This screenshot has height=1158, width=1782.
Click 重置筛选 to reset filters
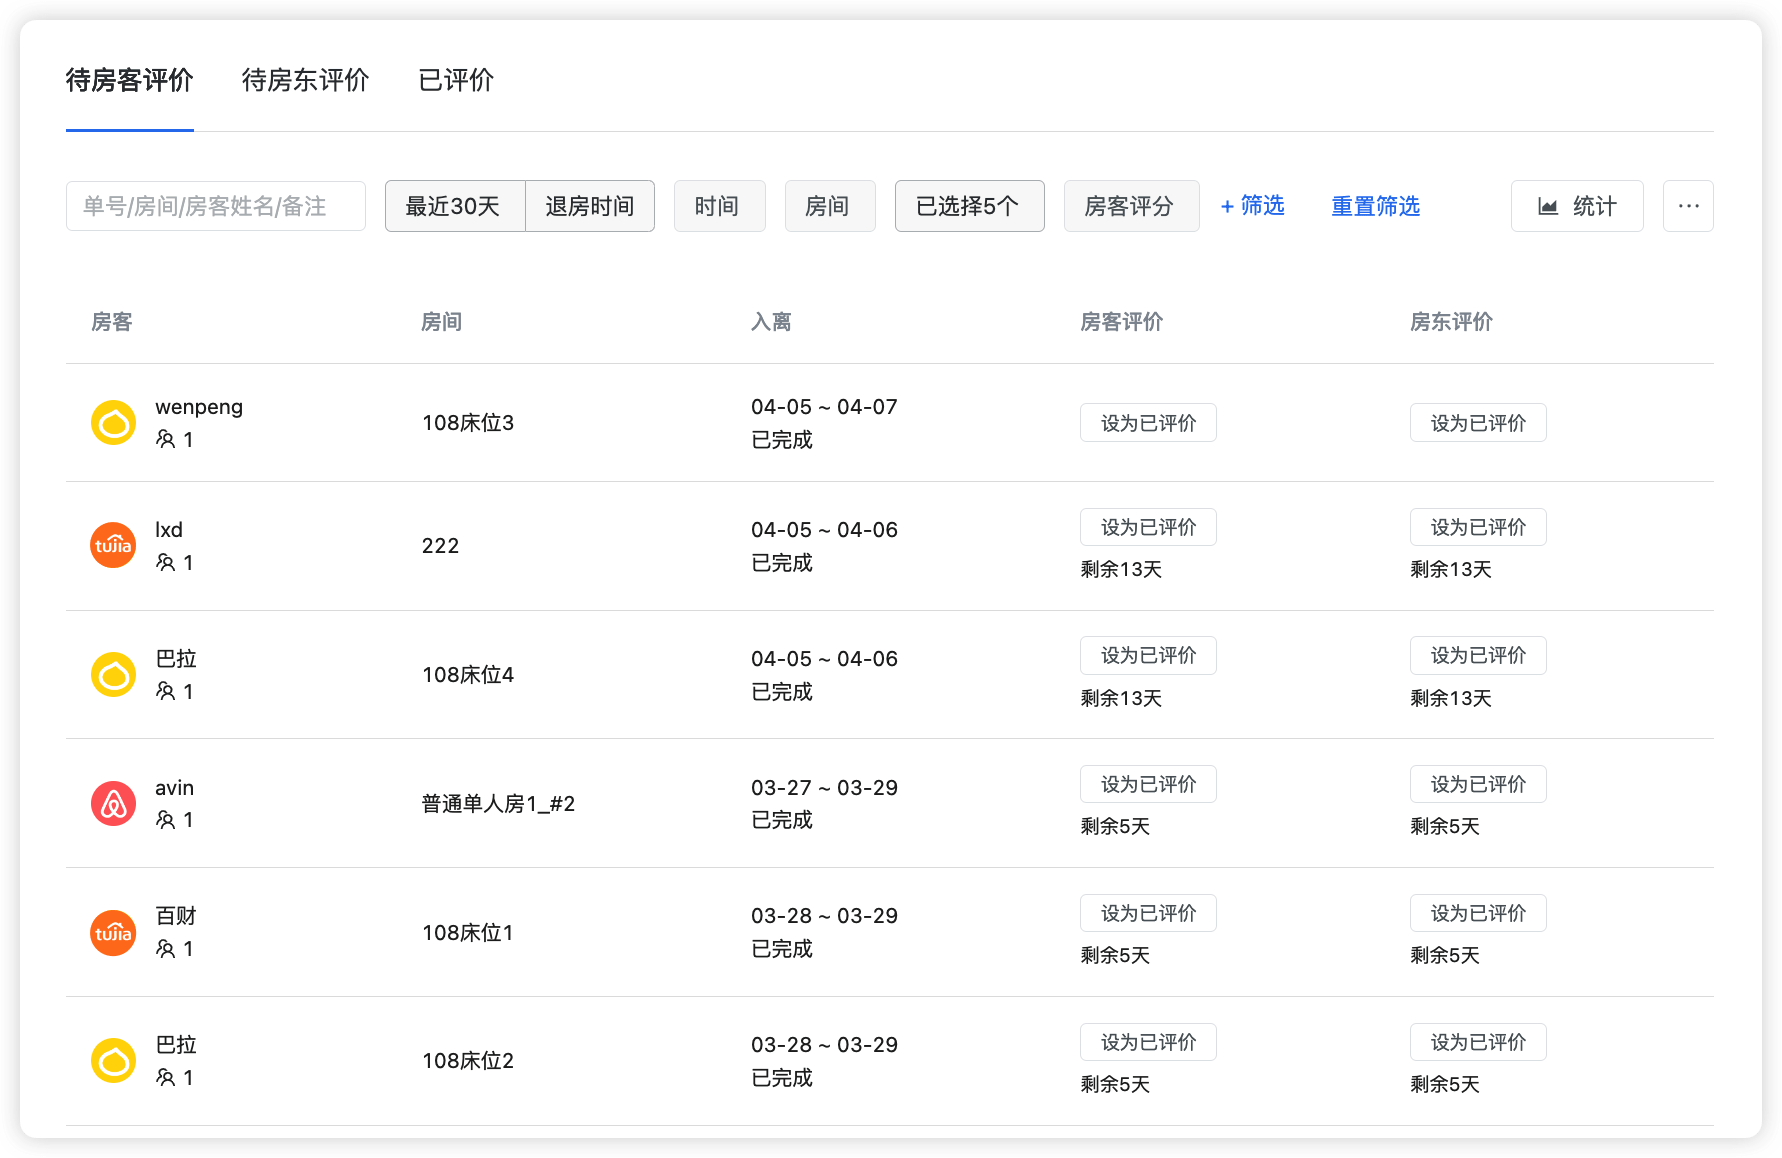(x=1375, y=206)
